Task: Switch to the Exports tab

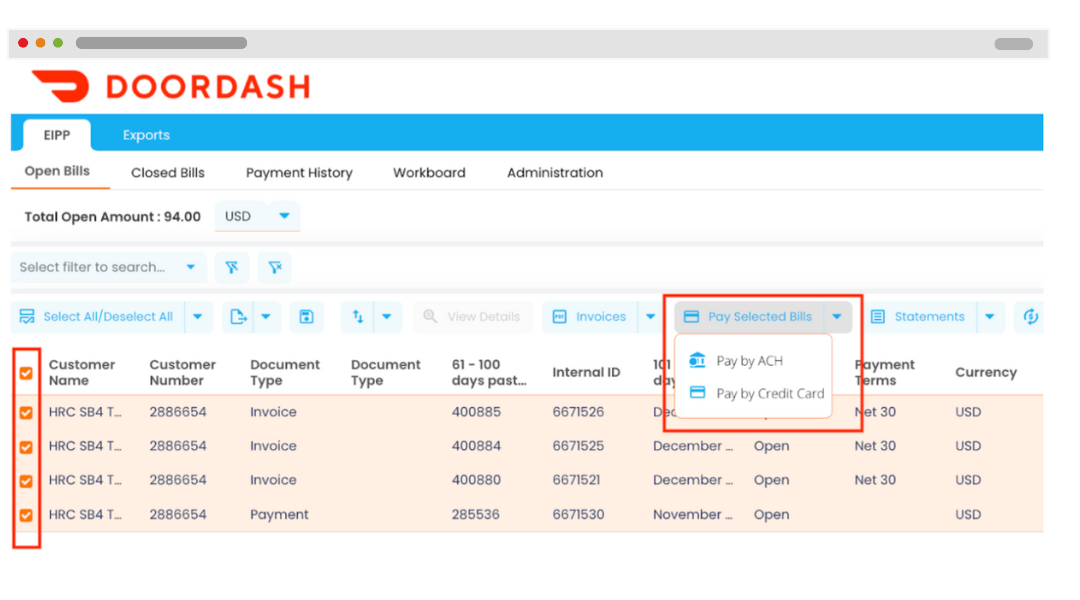Action: tap(146, 135)
